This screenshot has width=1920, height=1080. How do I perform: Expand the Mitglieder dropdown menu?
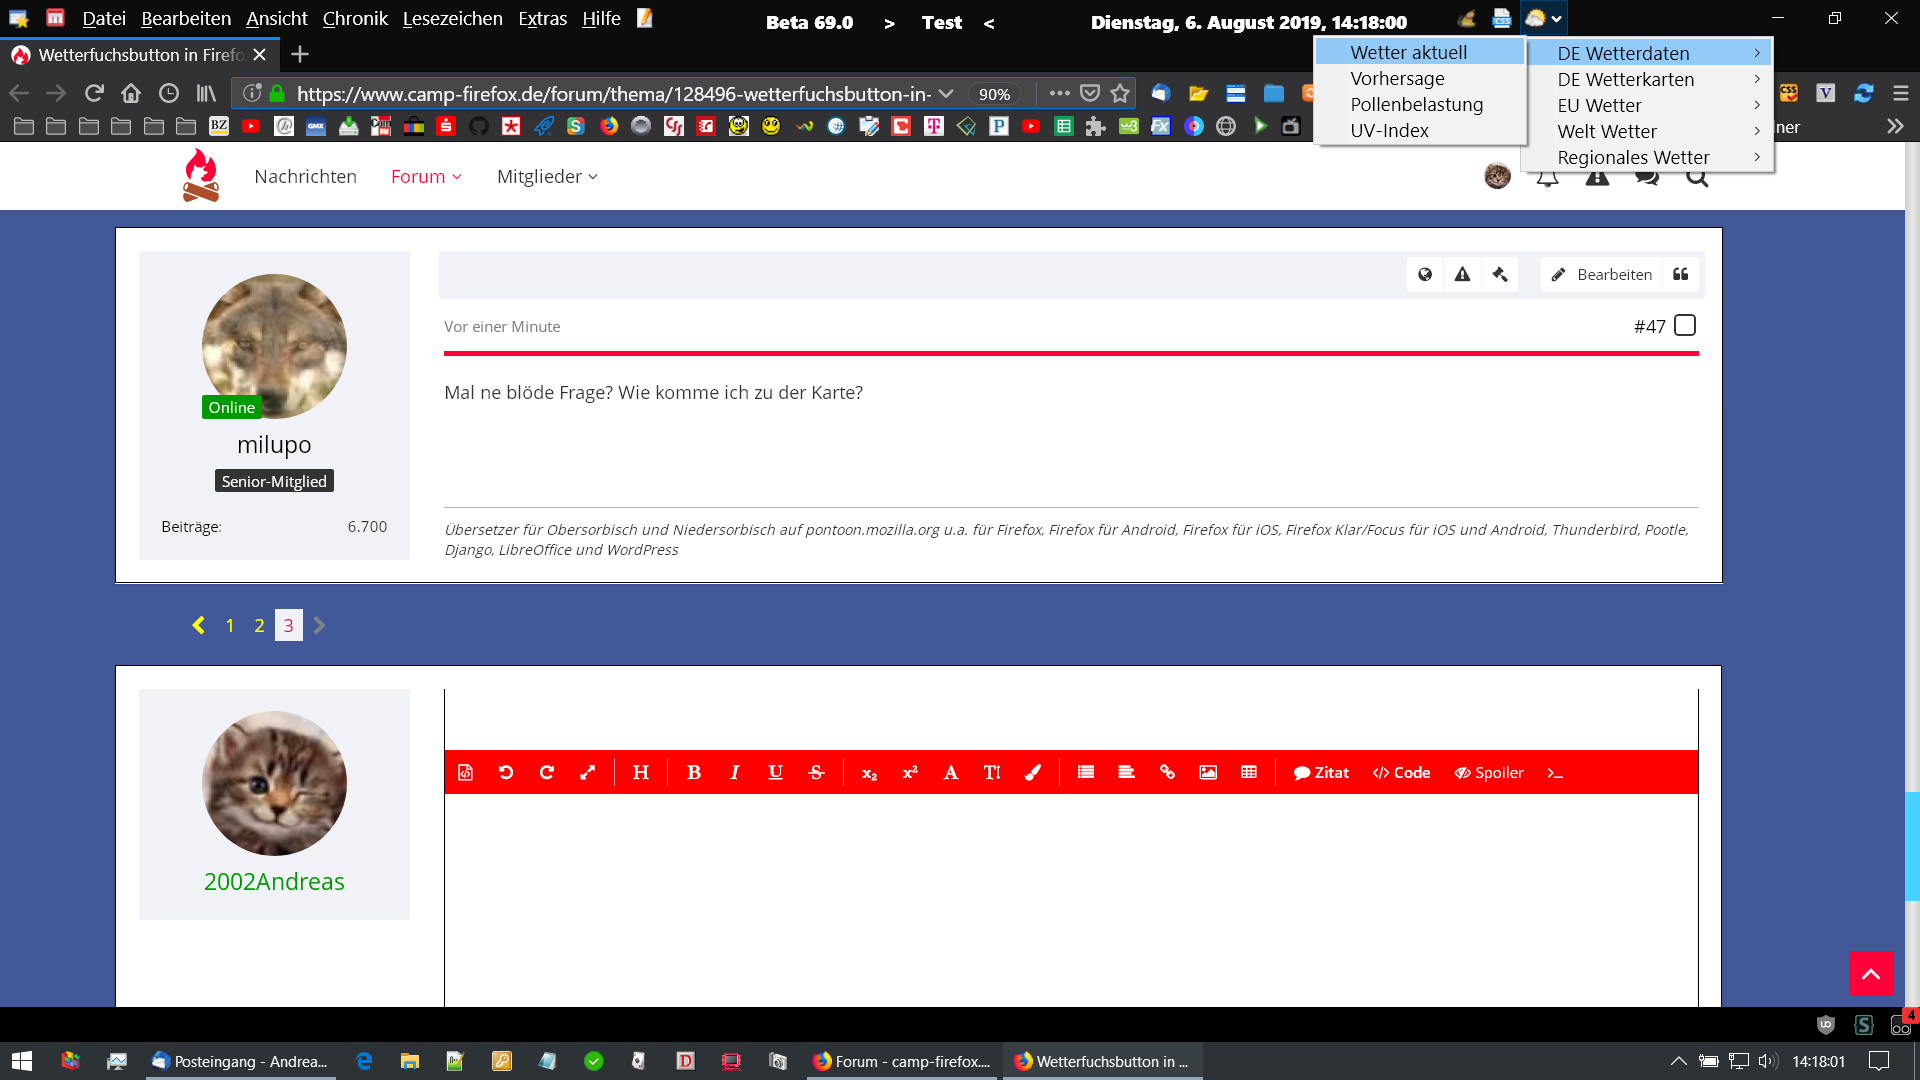547,177
